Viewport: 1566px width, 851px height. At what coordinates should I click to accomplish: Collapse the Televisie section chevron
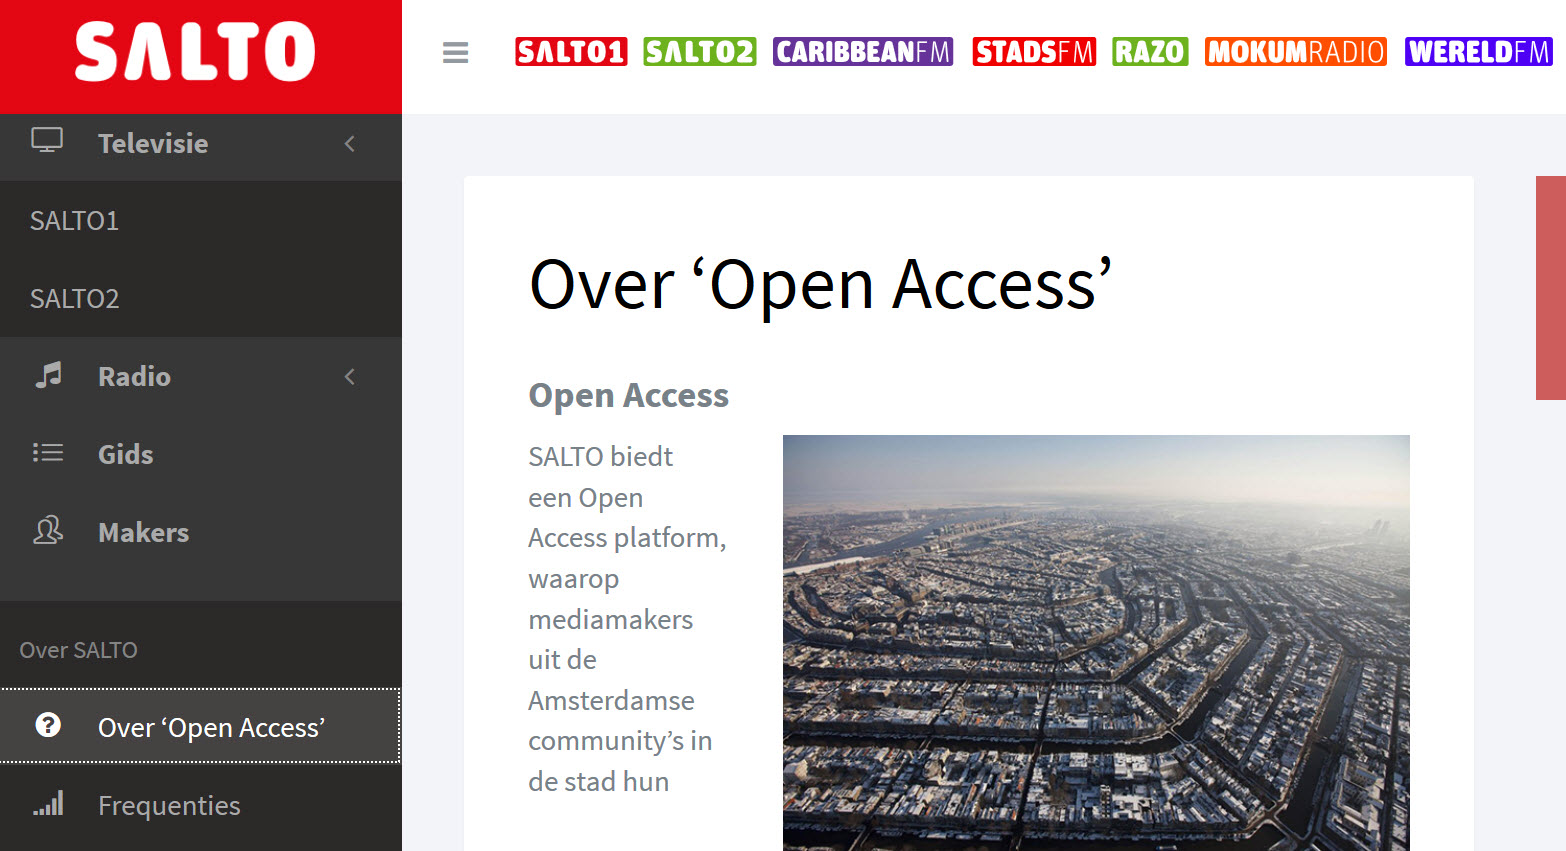point(350,144)
